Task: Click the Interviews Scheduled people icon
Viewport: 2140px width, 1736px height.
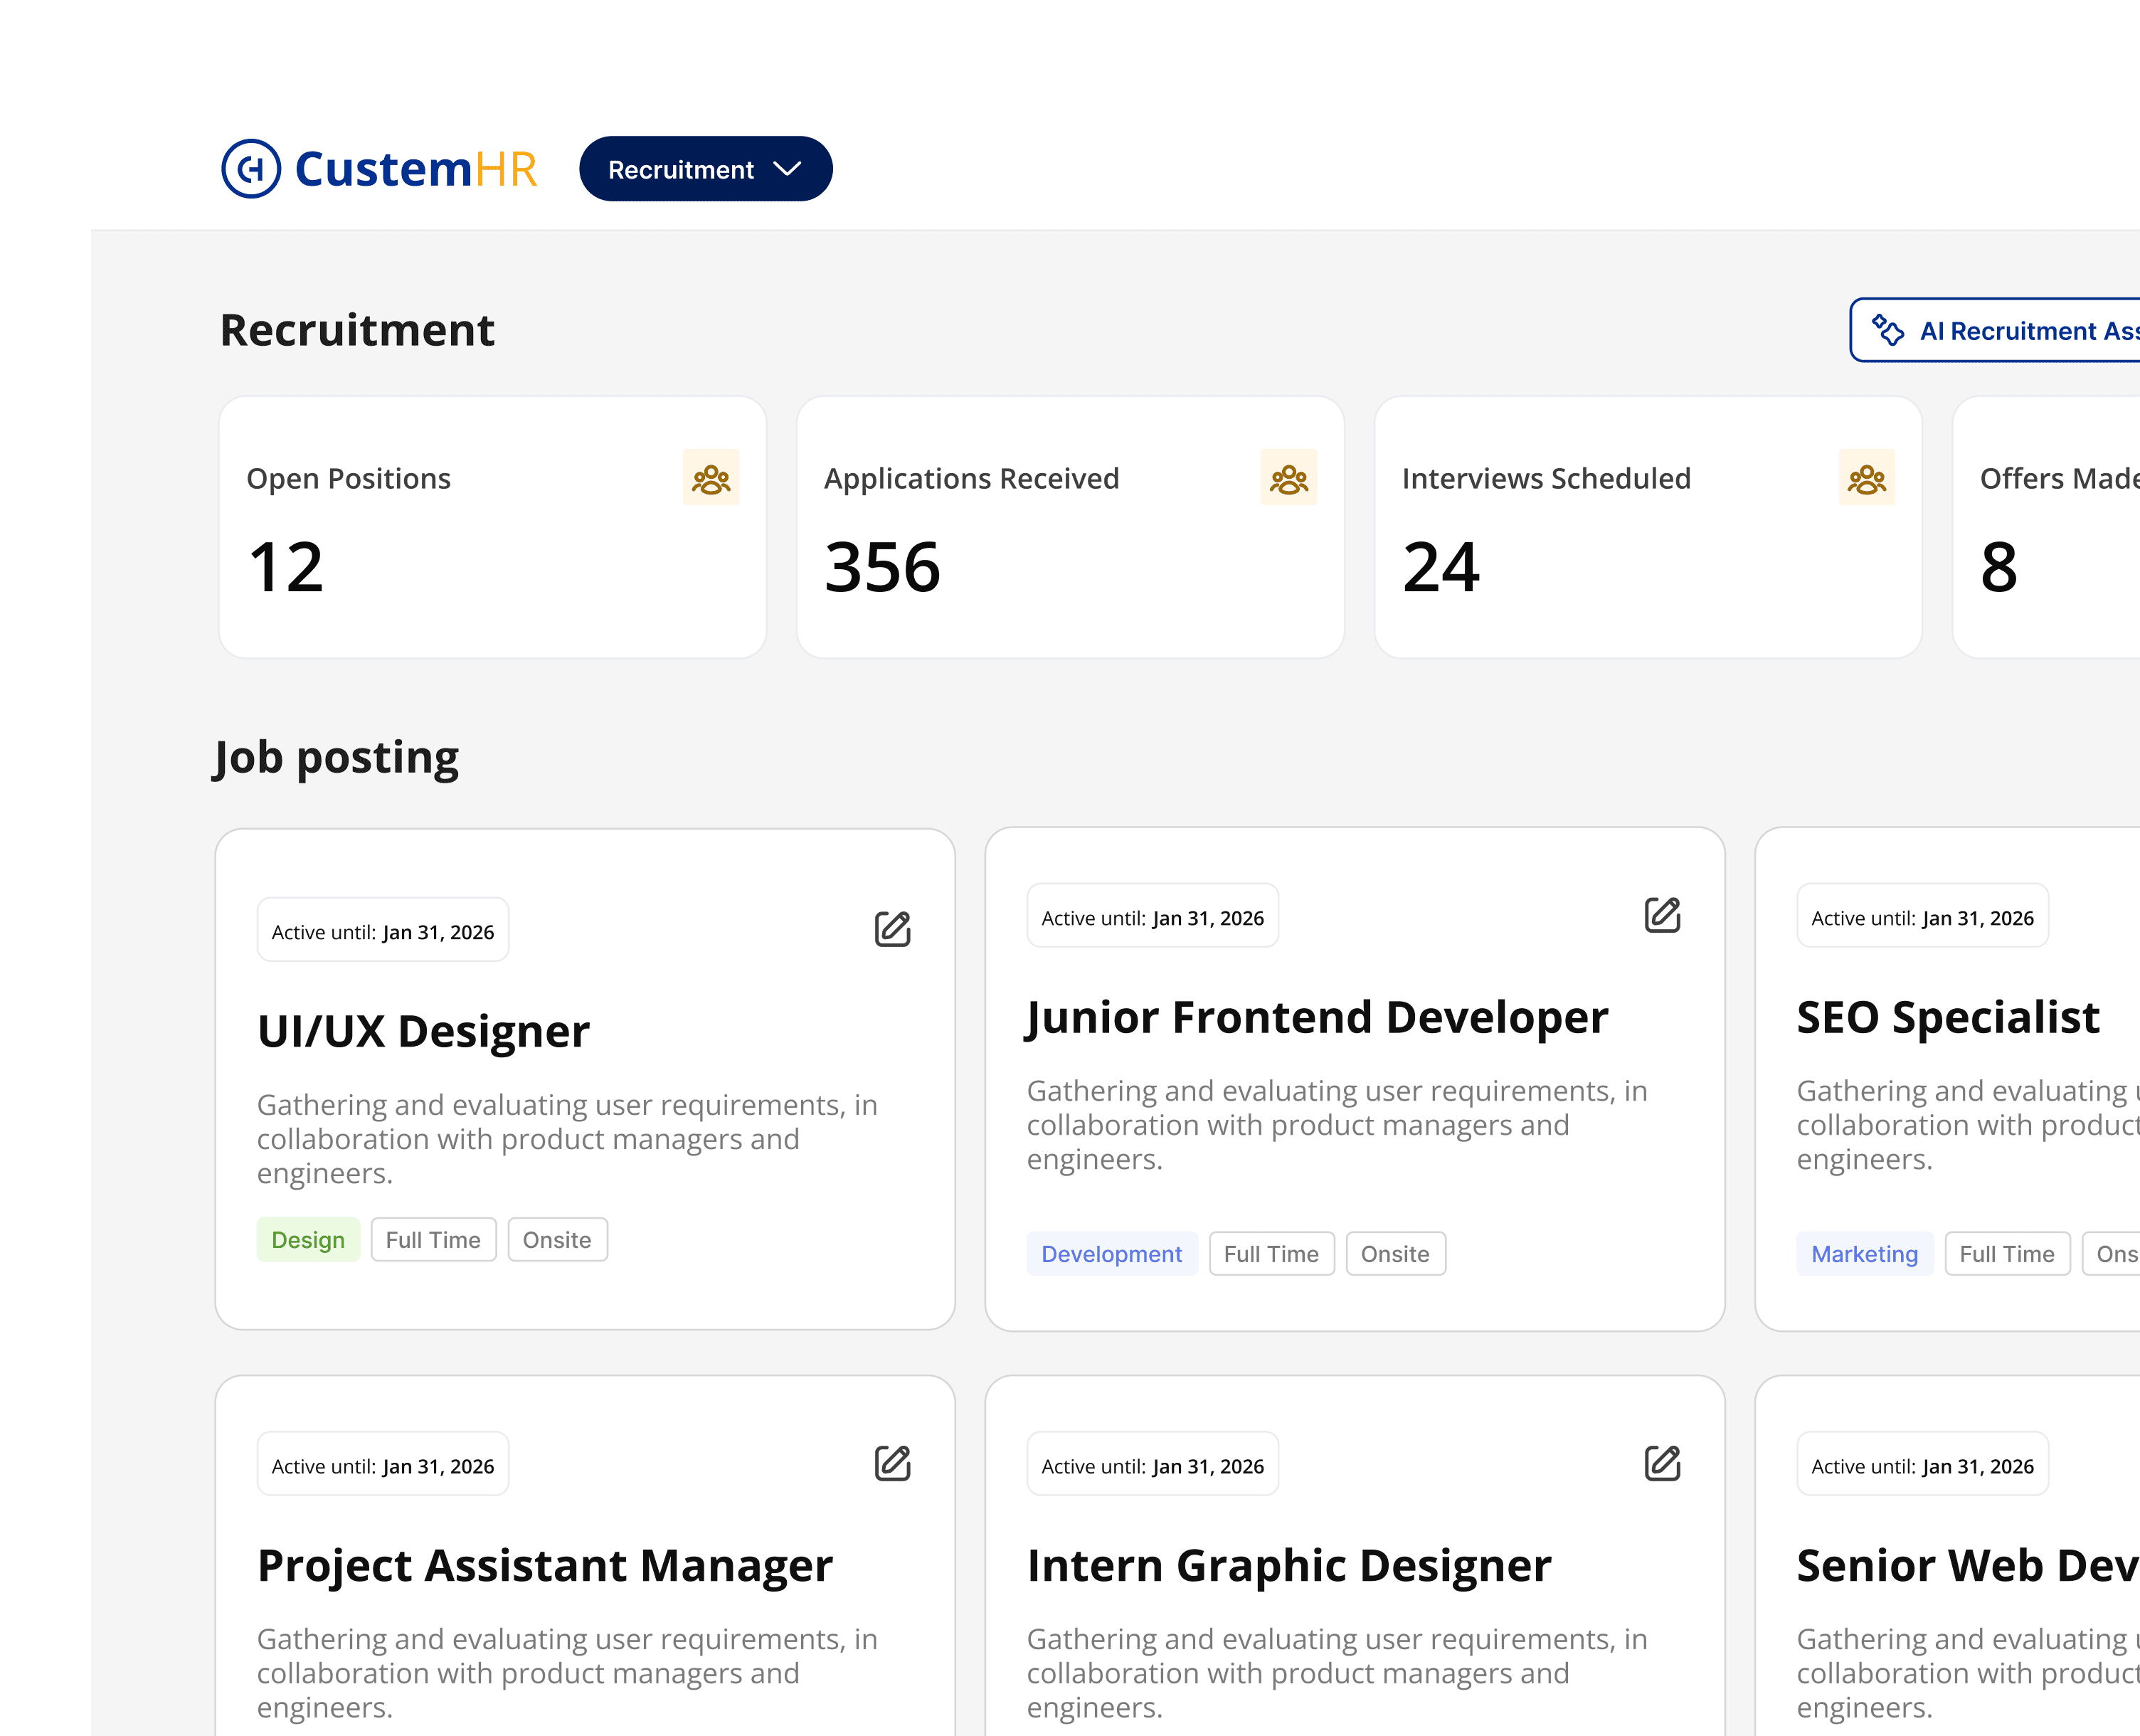Action: (x=1867, y=478)
